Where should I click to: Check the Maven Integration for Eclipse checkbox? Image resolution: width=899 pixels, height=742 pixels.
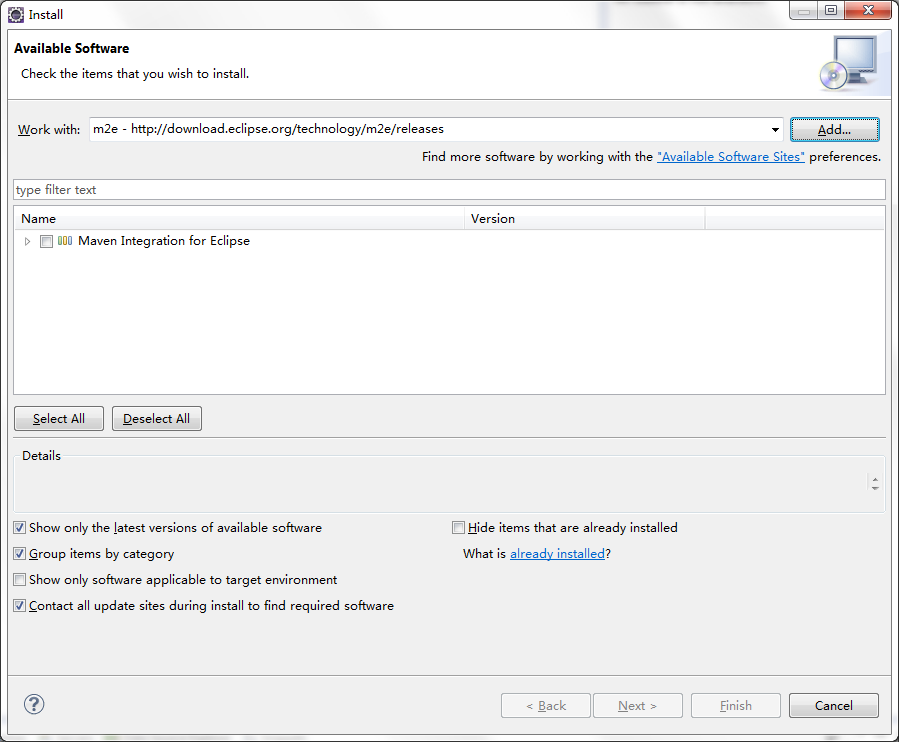pyautogui.click(x=46, y=242)
